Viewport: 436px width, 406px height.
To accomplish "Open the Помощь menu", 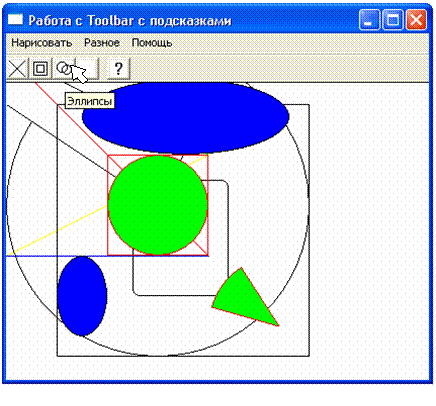I will pos(152,43).
